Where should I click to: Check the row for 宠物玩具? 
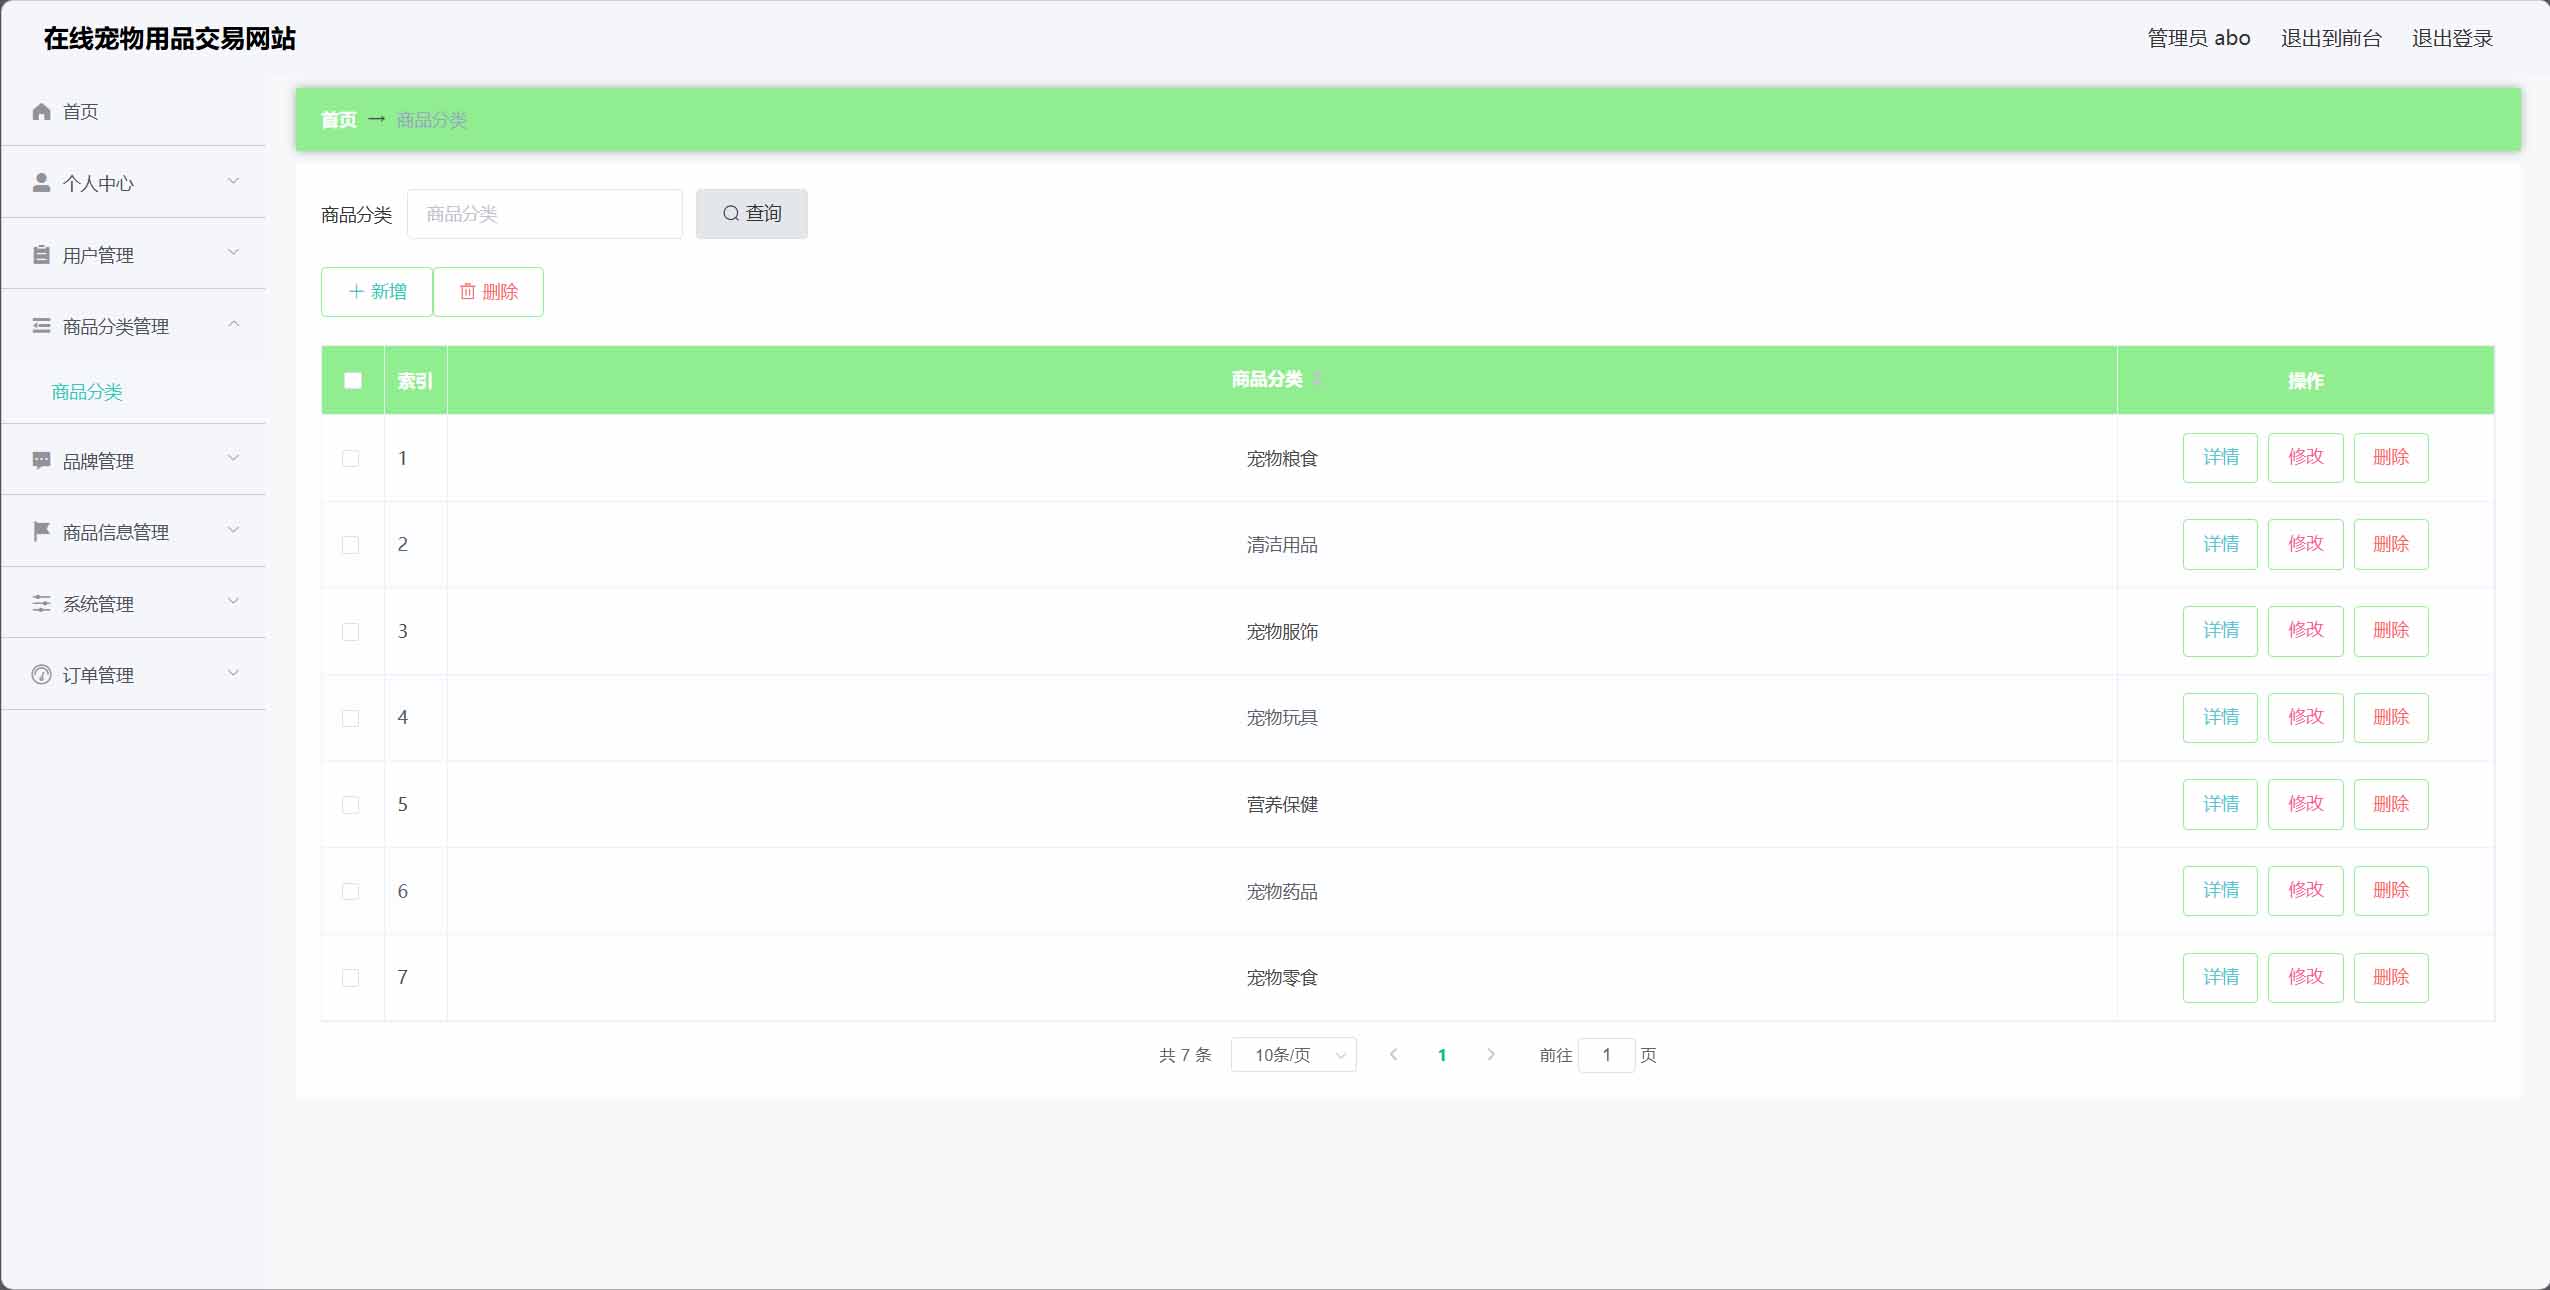tap(350, 718)
